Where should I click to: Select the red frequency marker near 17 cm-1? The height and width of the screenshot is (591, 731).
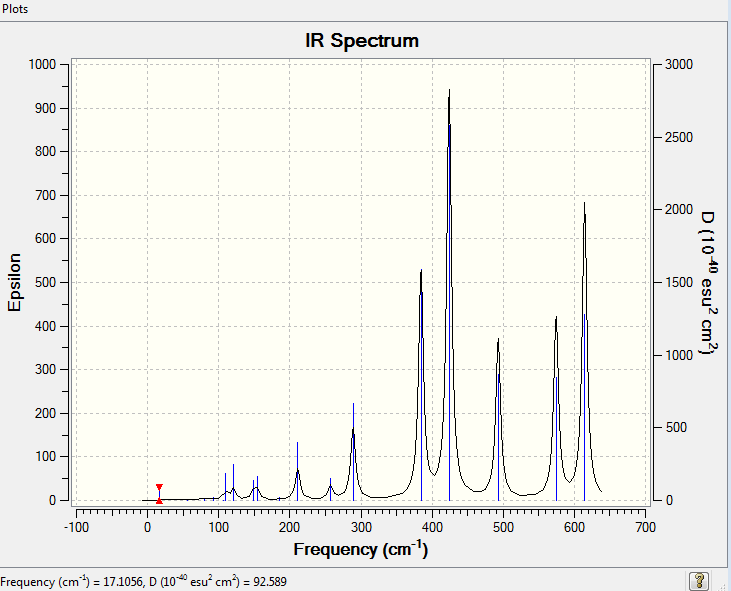[x=159, y=494]
